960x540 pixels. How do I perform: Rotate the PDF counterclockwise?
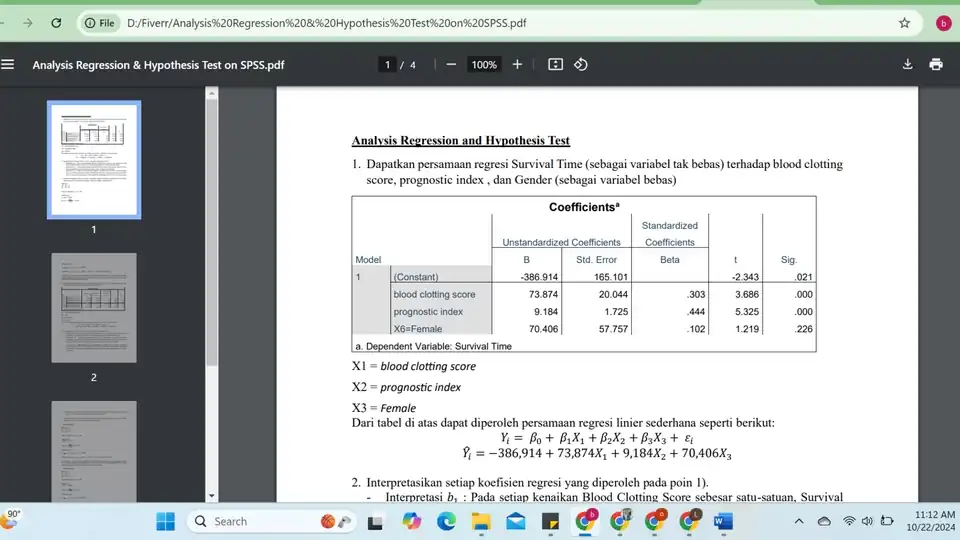coord(581,64)
